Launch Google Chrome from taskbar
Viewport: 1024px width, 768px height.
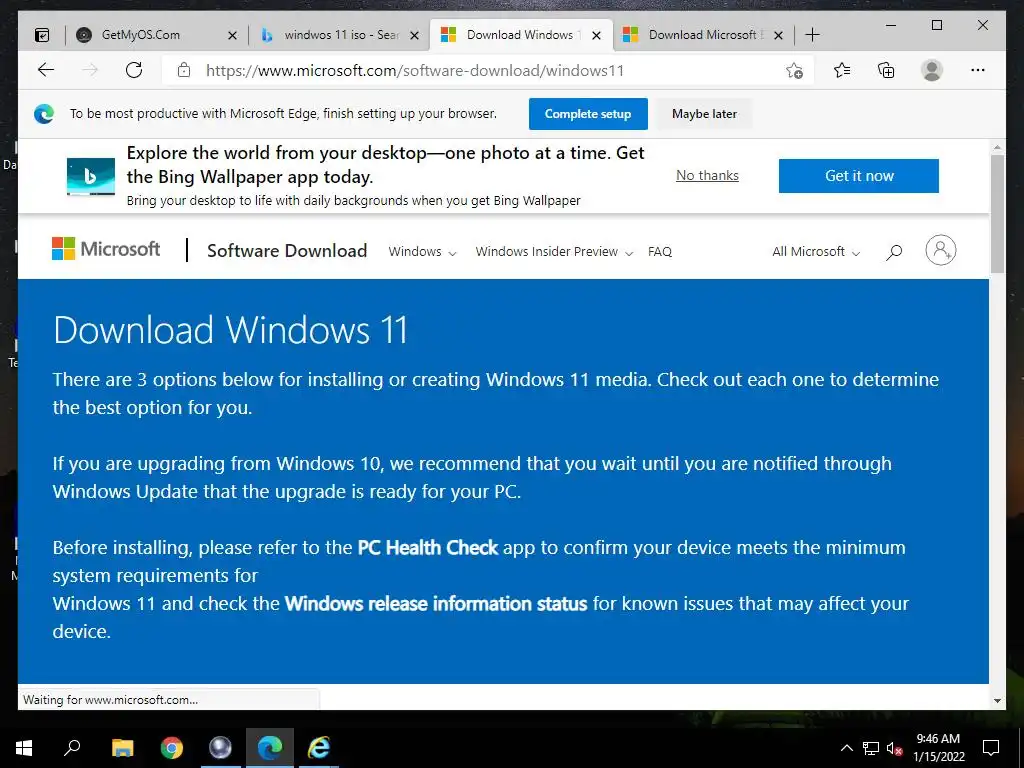click(x=172, y=748)
